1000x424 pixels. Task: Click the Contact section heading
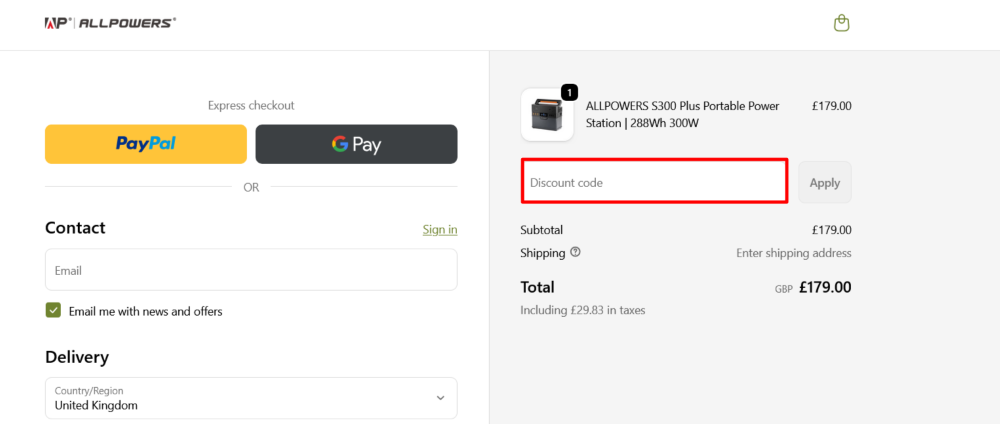[x=75, y=228]
